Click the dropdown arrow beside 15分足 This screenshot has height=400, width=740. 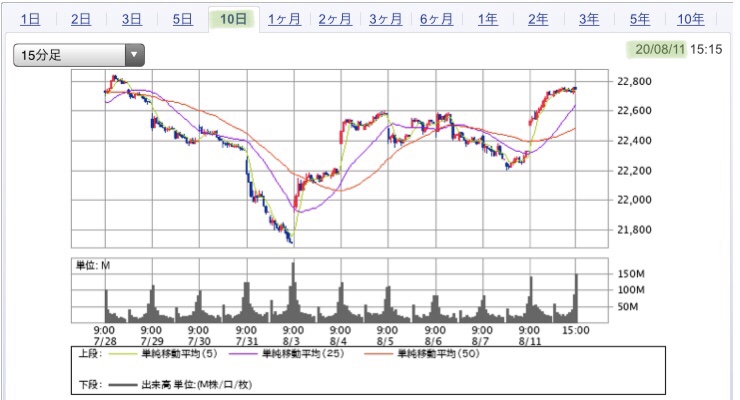(135, 55)
